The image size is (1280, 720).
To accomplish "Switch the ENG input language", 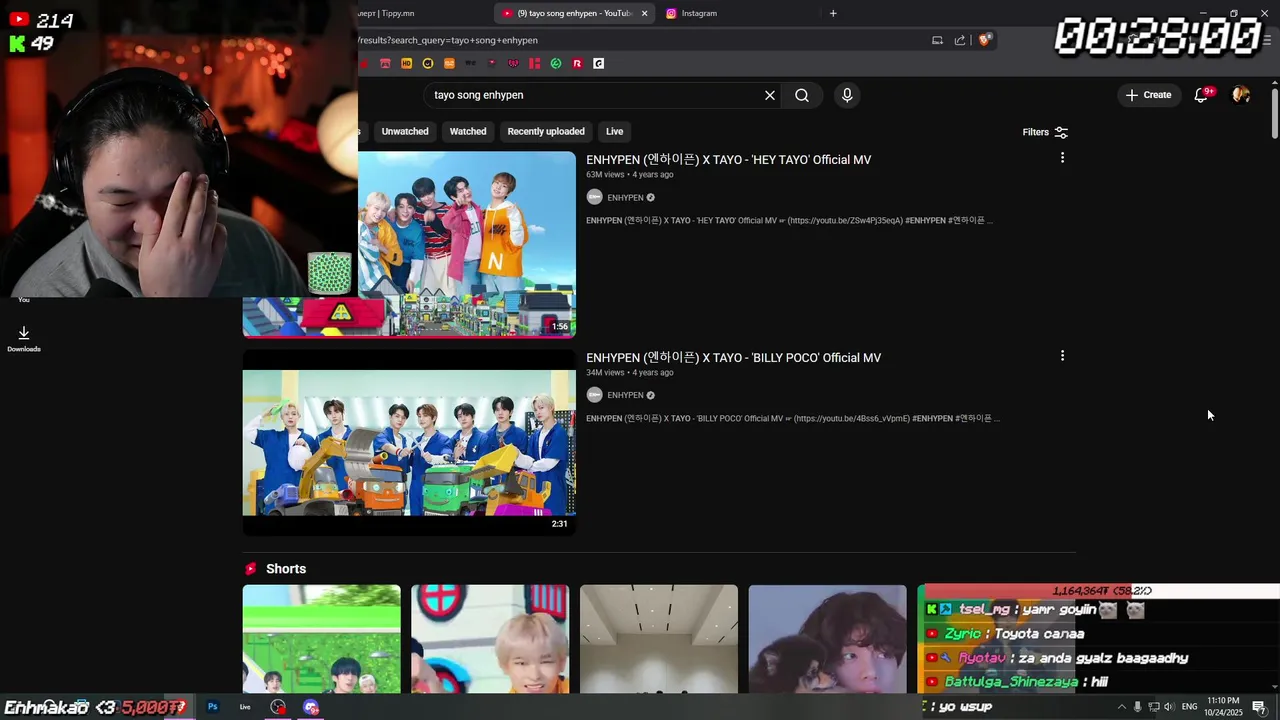I will coord(1189,707).
